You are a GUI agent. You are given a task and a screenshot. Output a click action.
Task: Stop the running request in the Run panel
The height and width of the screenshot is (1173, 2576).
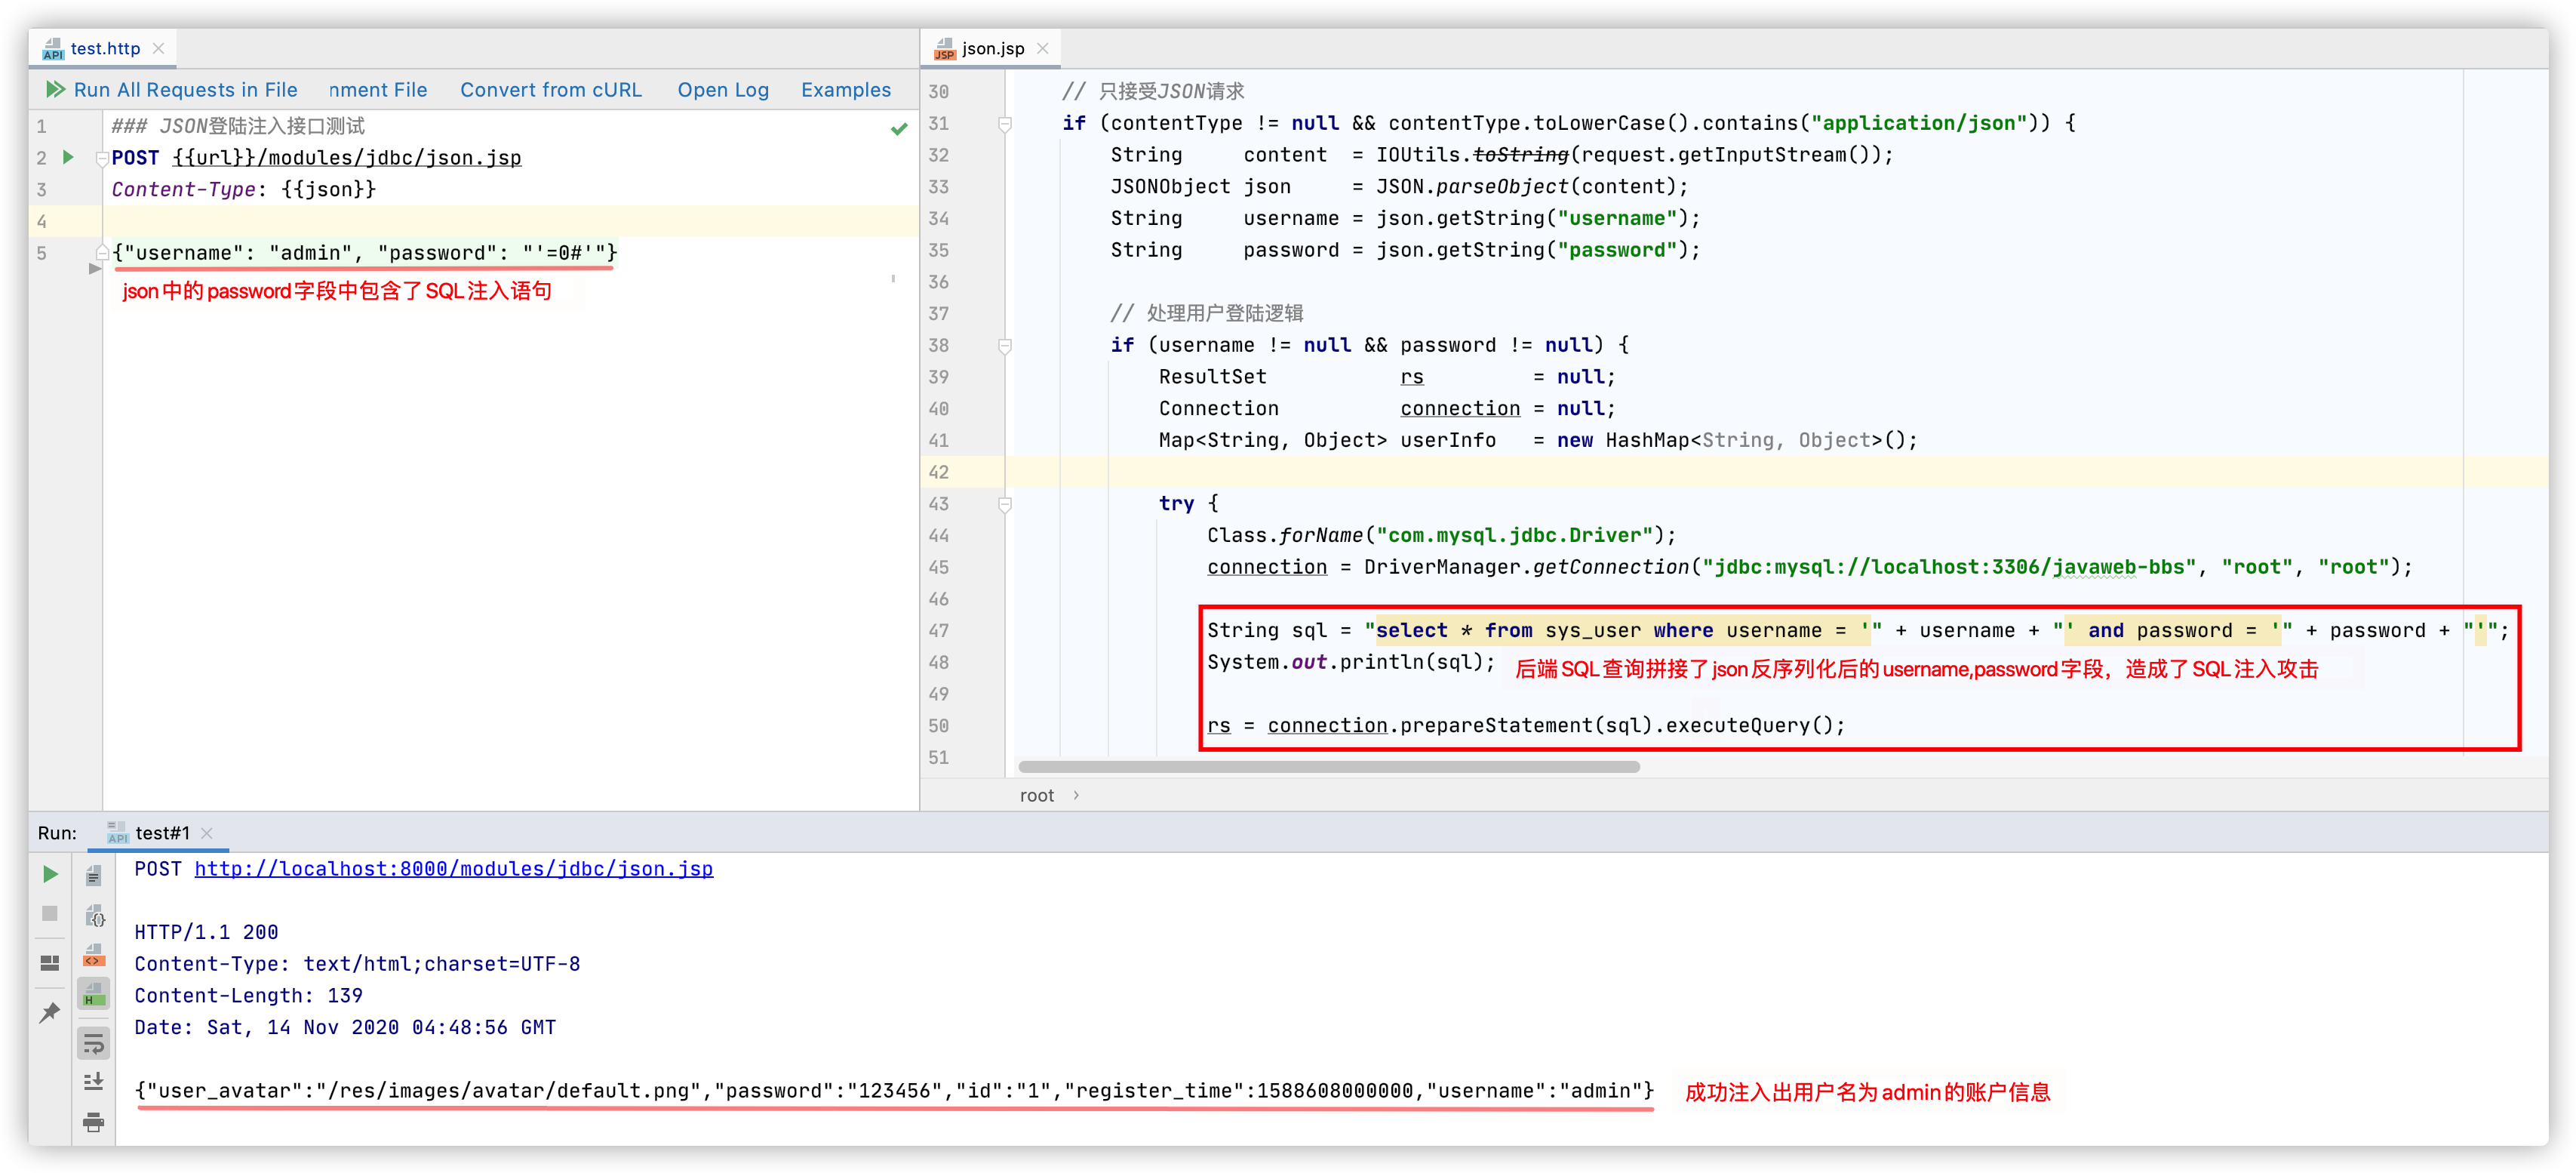point(50,913)
